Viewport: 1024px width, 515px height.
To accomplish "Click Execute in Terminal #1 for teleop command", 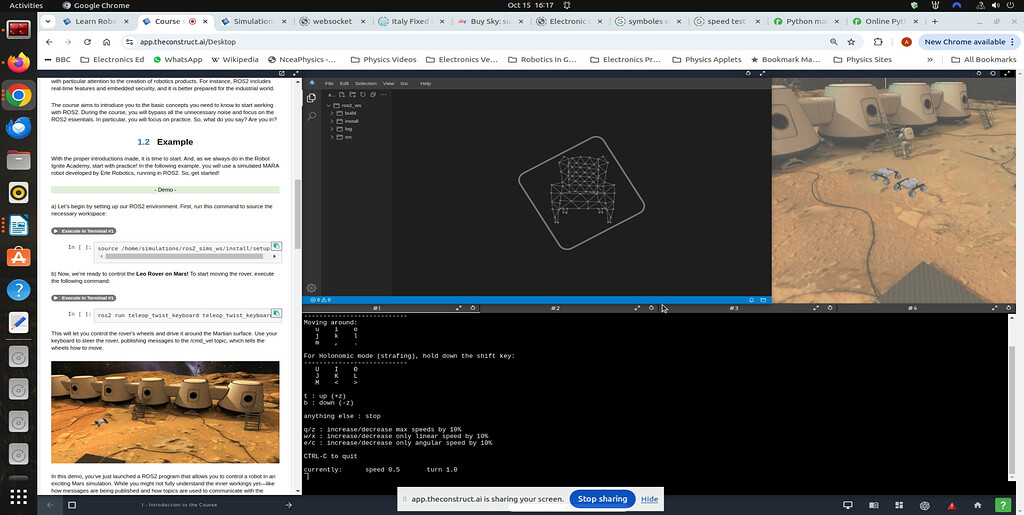I will click(x=84, y=298).
